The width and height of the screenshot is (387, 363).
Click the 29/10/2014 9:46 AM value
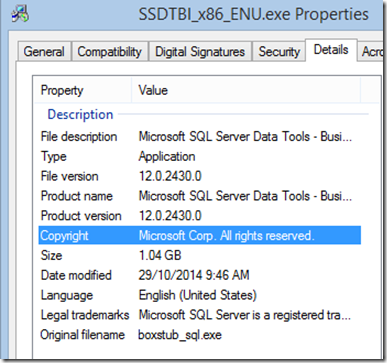(194, 275)
